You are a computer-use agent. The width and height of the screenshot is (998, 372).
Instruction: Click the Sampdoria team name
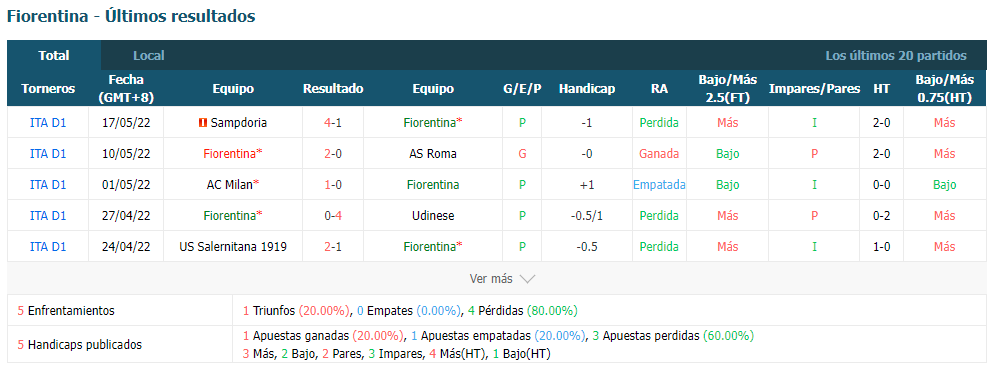pos(239,123)
